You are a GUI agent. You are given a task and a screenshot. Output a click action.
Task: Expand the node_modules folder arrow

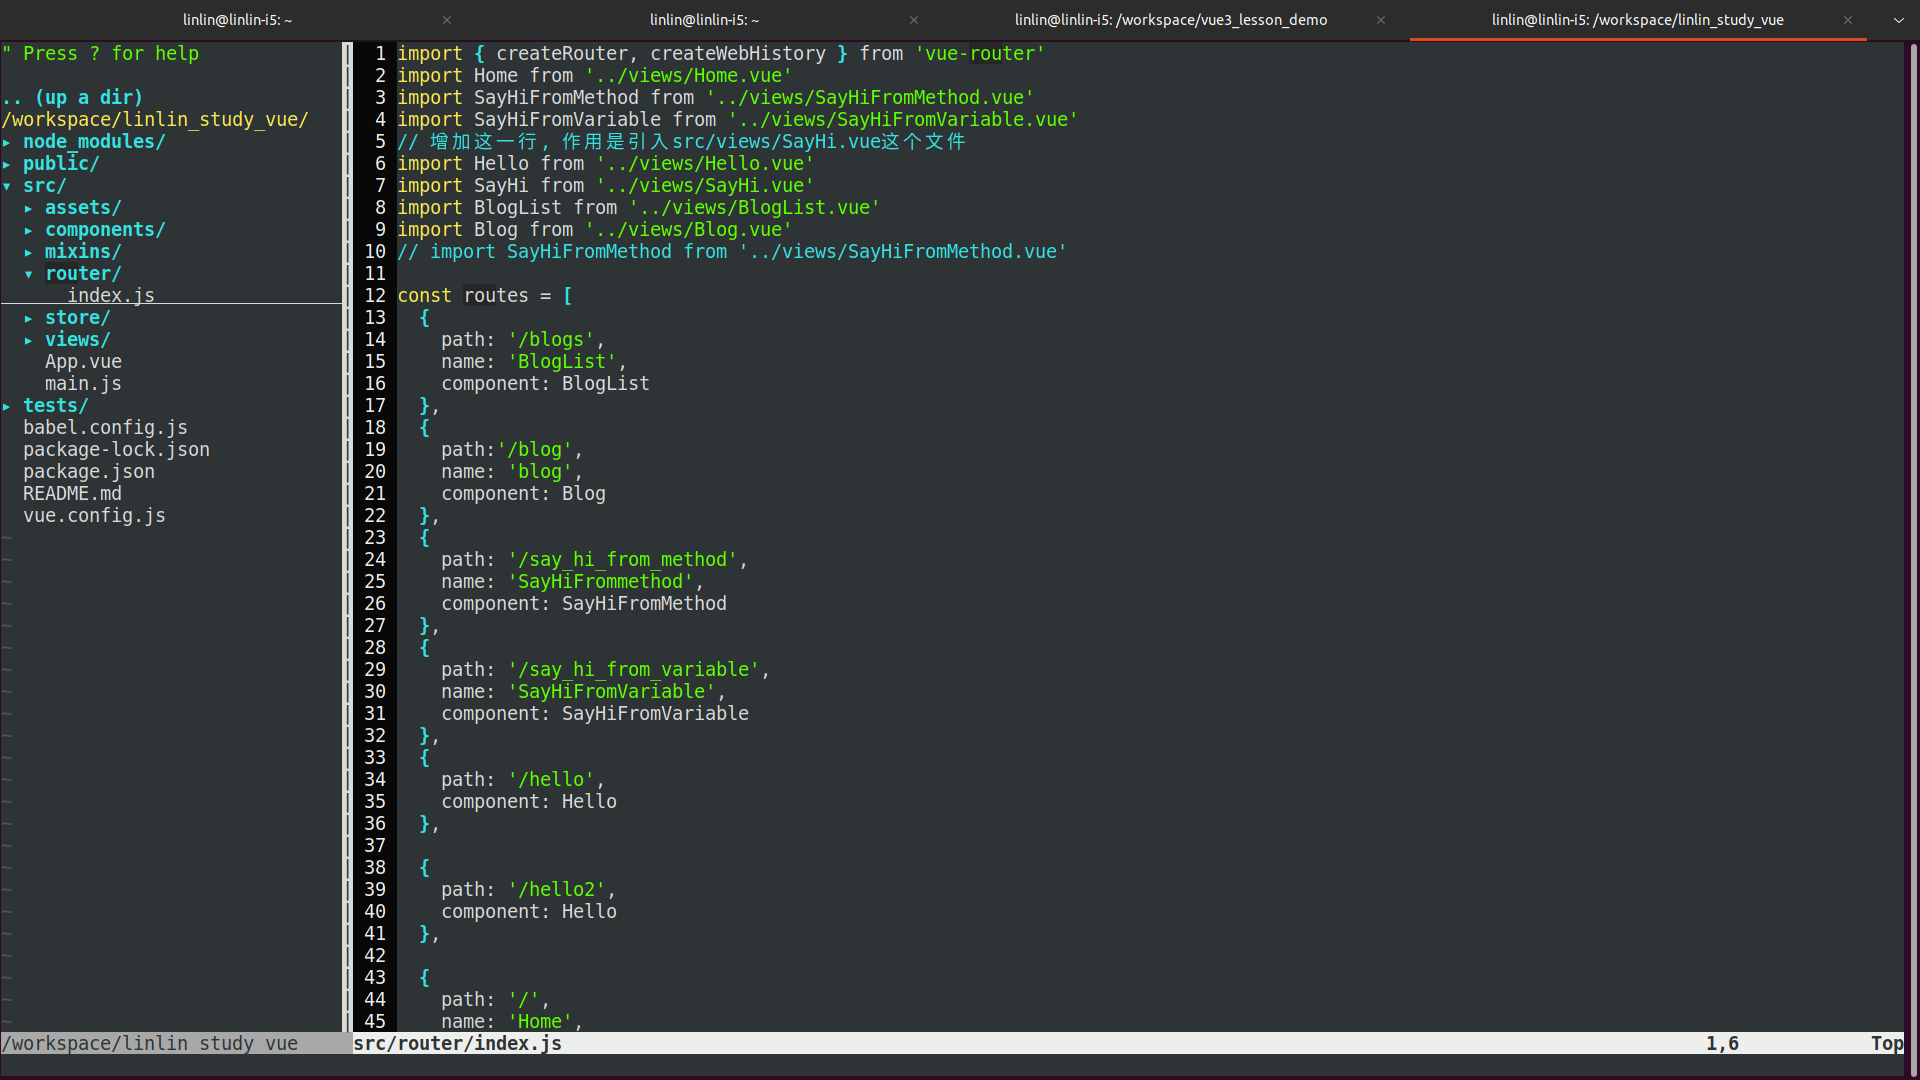coord(7,142)
